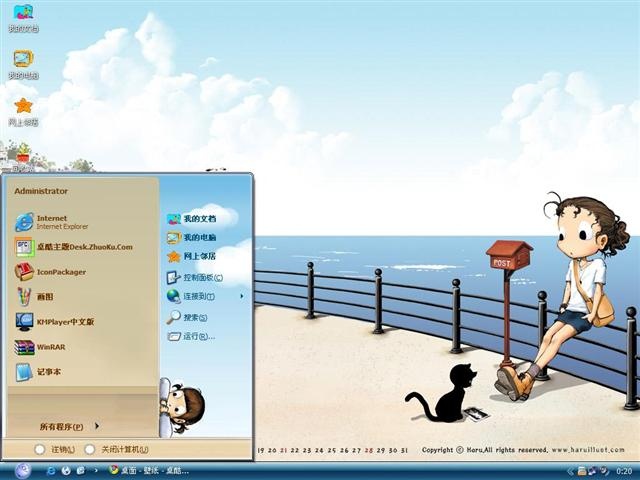Click the round Start orb on the taskbar
The height and width of the screenshot is (480, 640).
point(23,471)
